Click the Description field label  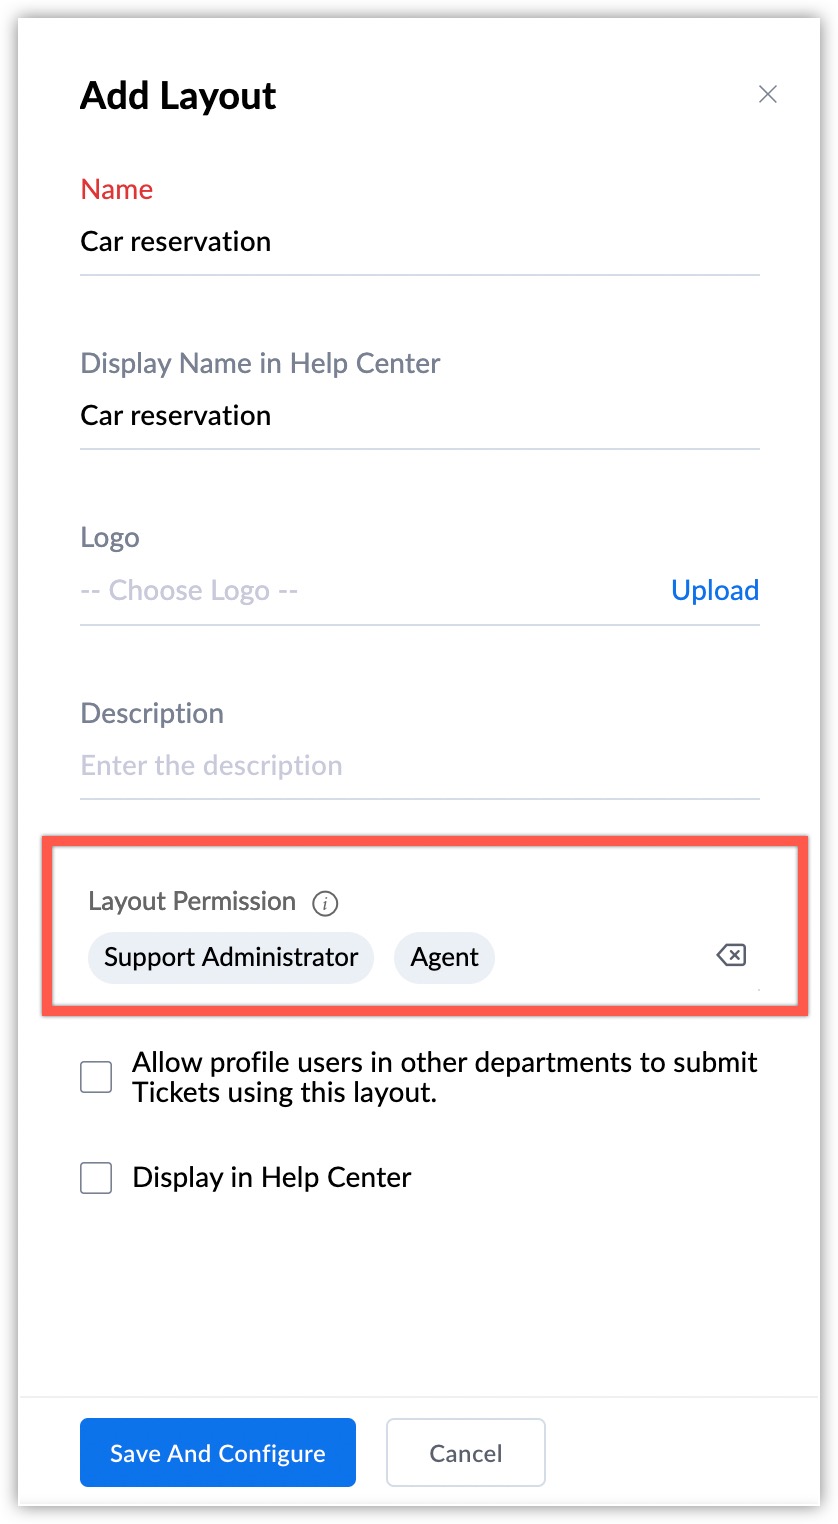[x=152, y=714]
